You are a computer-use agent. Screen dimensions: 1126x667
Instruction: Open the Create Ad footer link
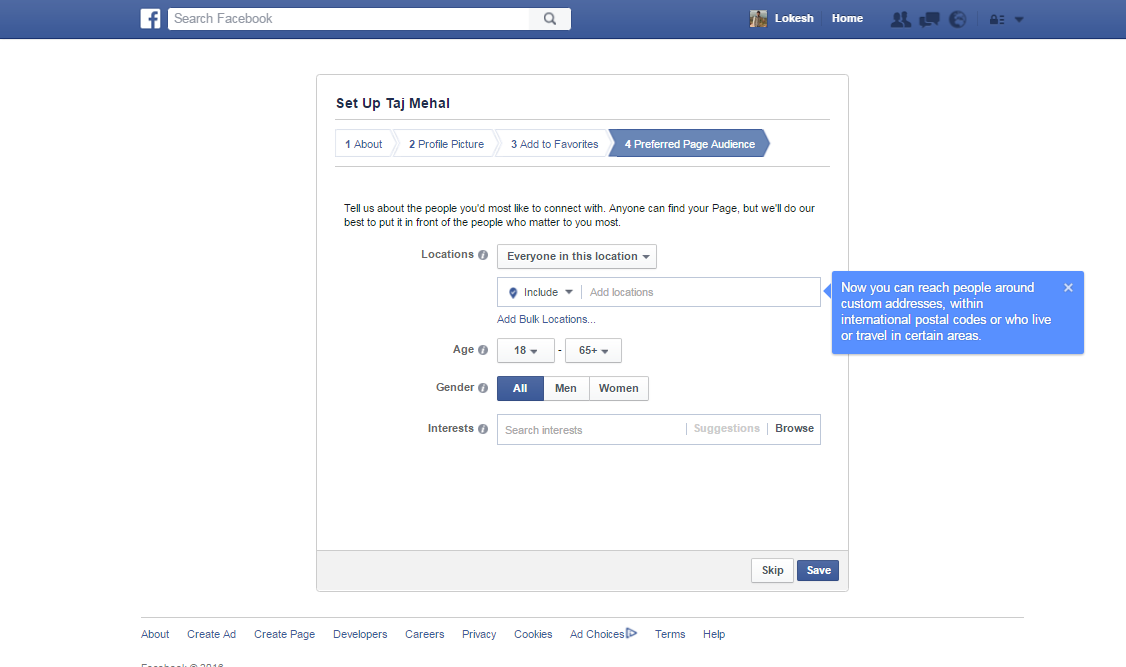212,634
